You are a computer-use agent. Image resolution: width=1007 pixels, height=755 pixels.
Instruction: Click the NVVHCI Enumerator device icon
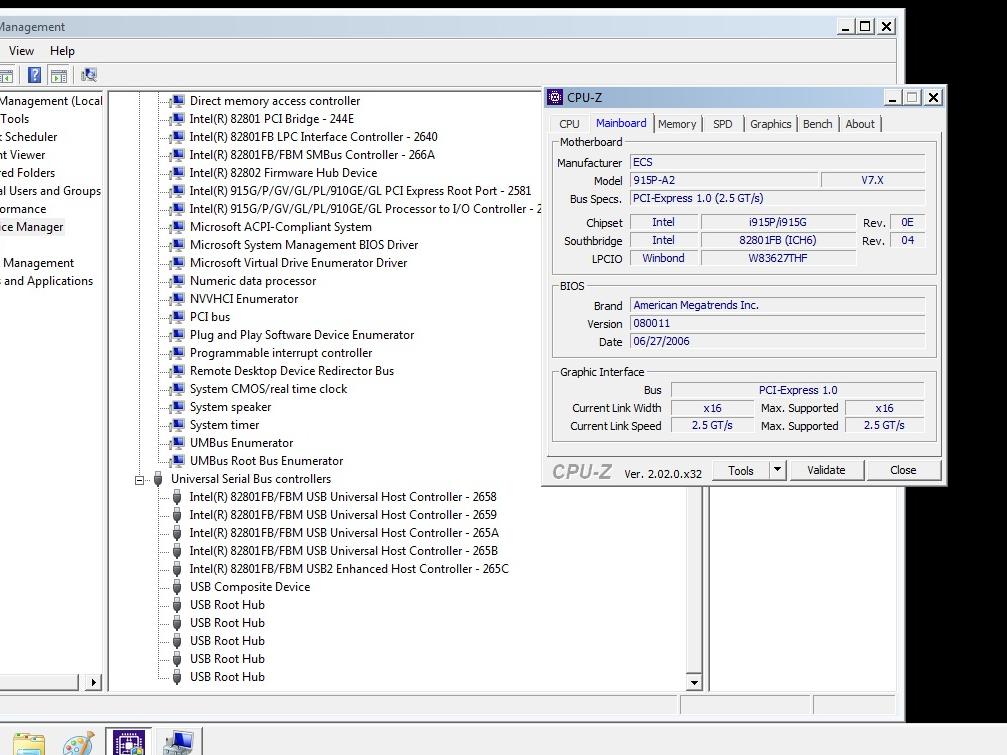pos(177,299)
